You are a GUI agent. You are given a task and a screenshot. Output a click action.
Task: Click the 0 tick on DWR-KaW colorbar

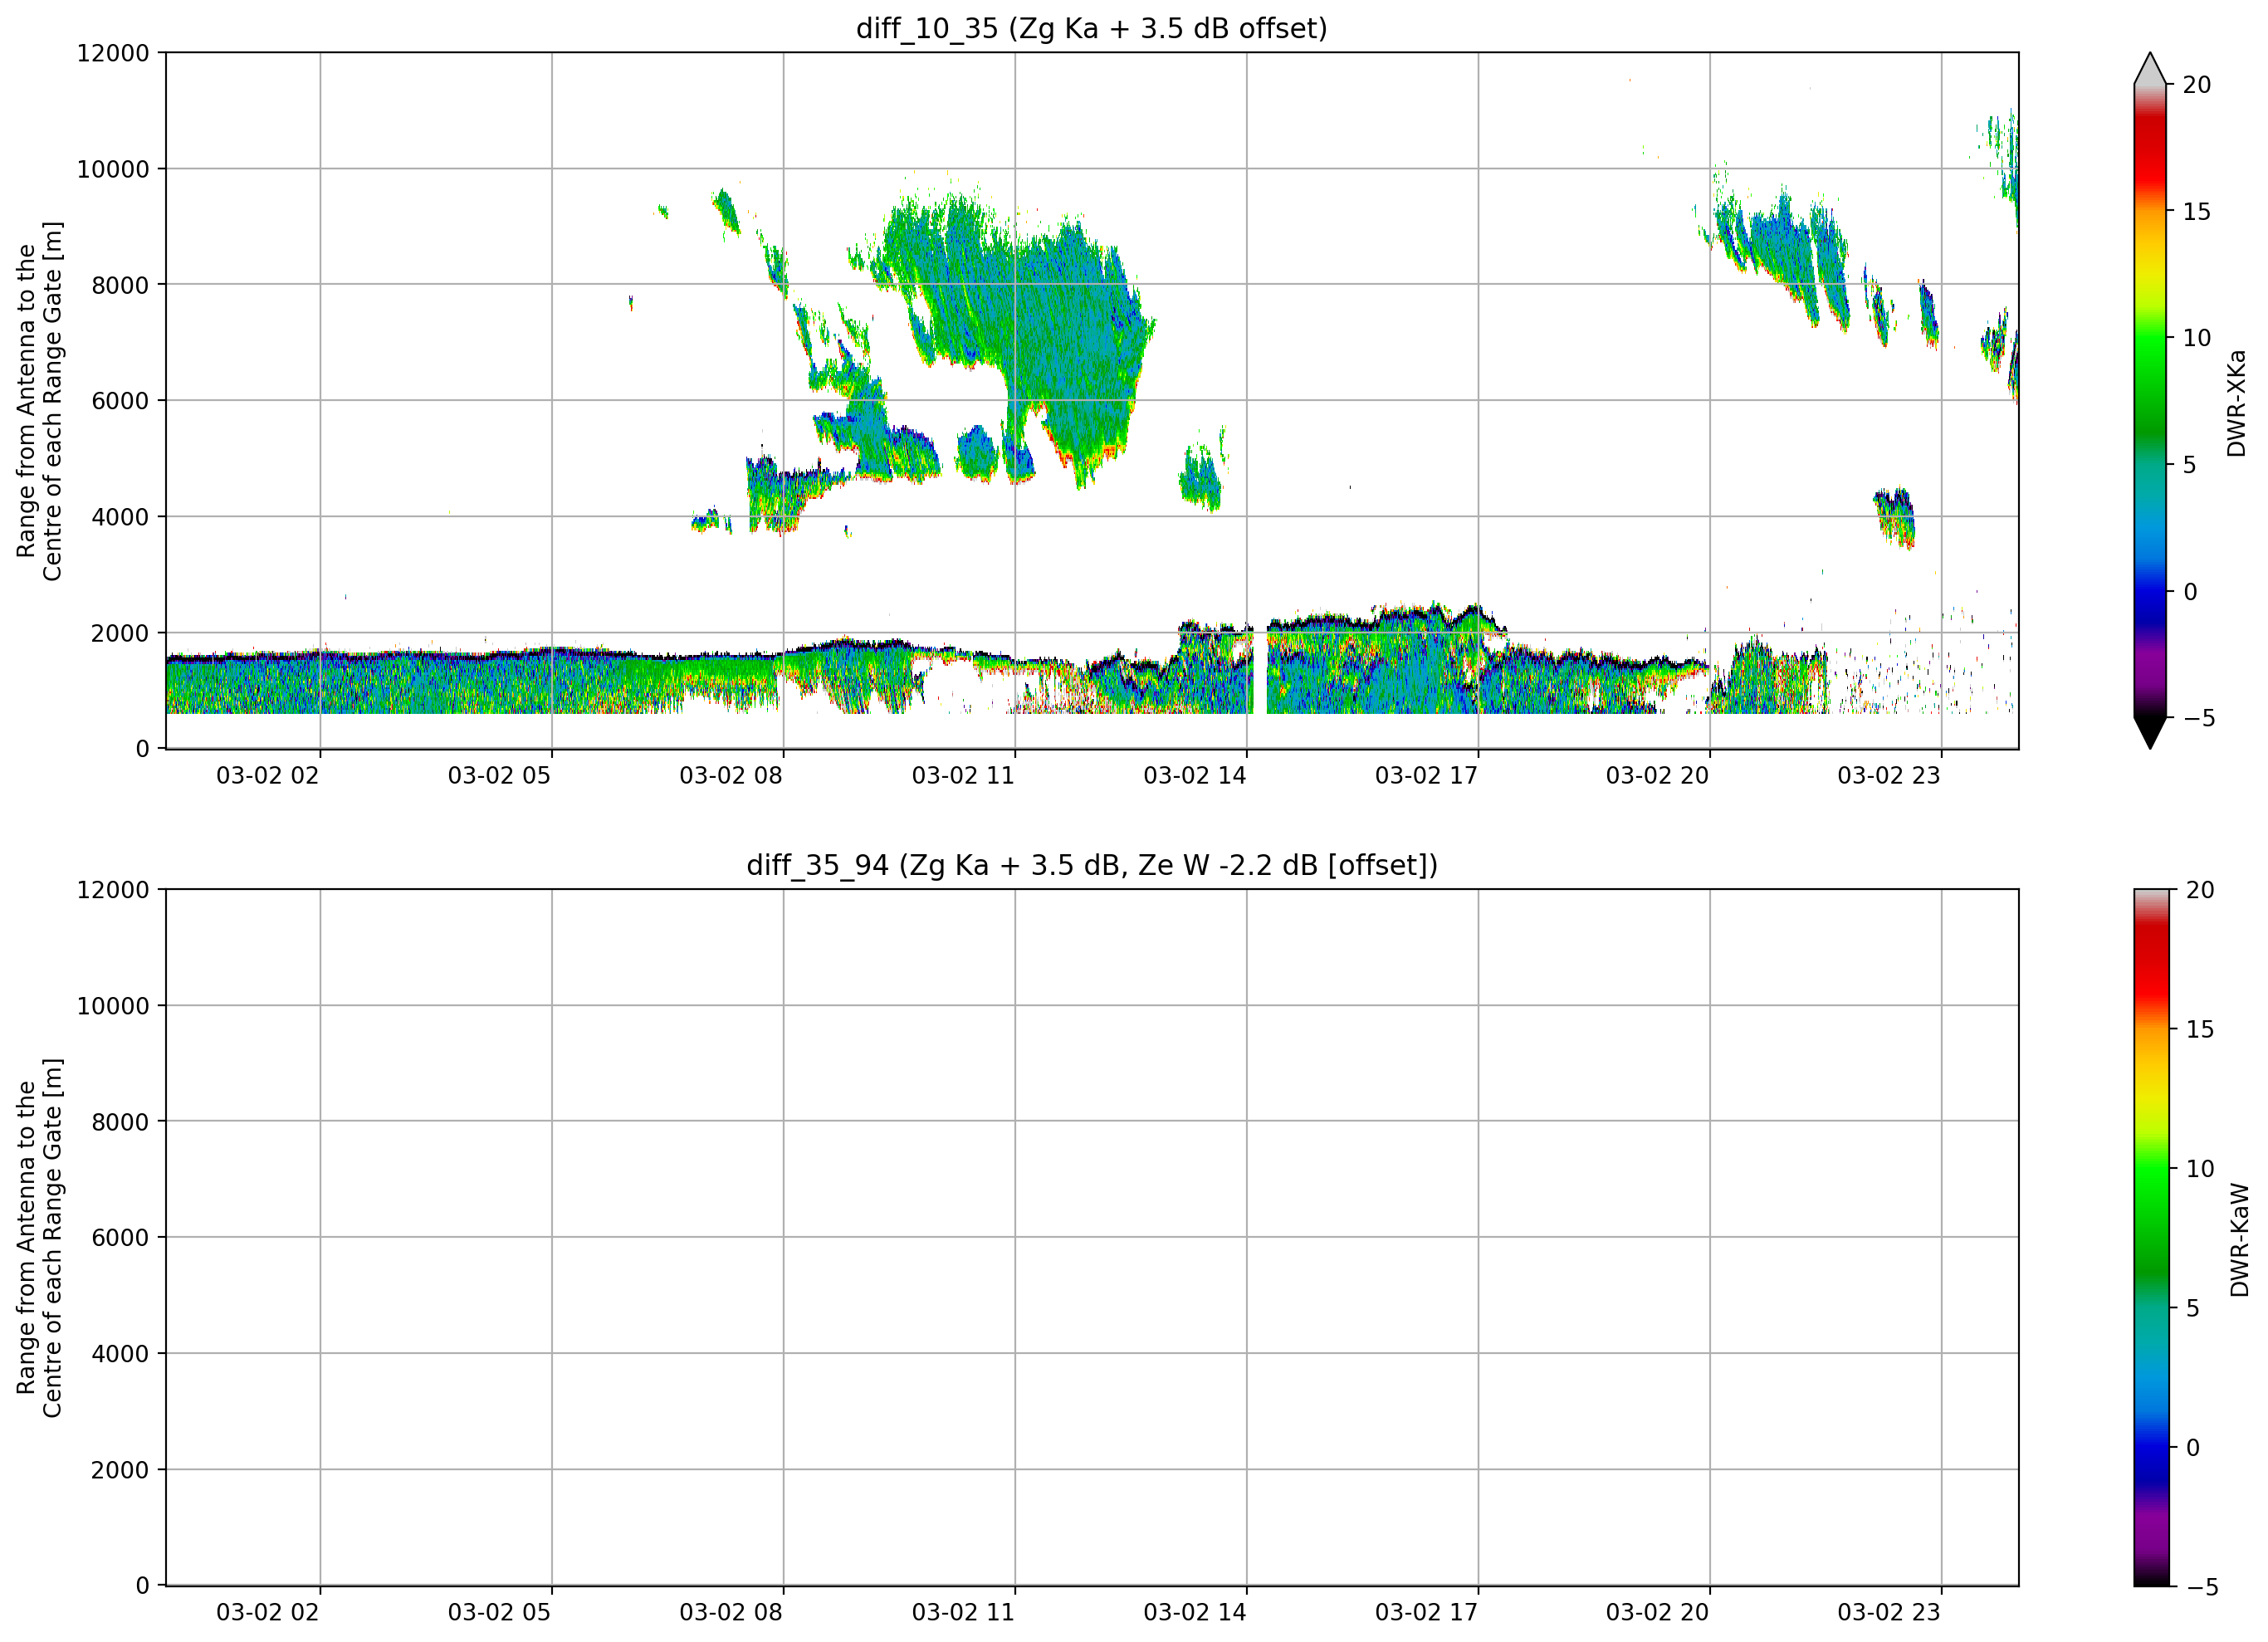[2193, 1447]
